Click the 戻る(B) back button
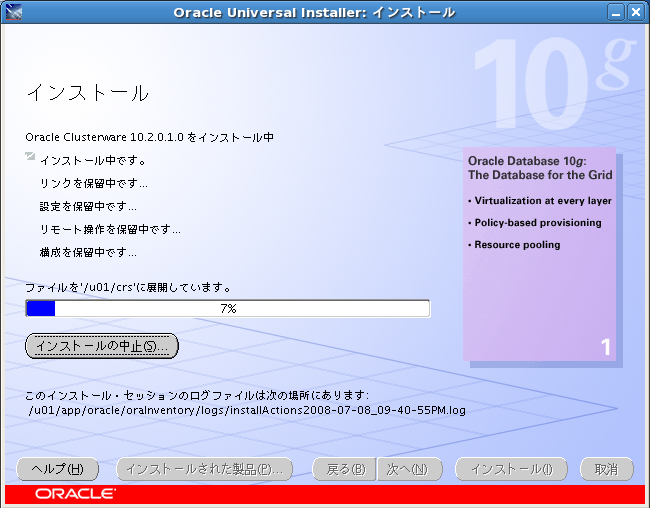The height and width of the screenshot is (508, 650). [344, 469]
